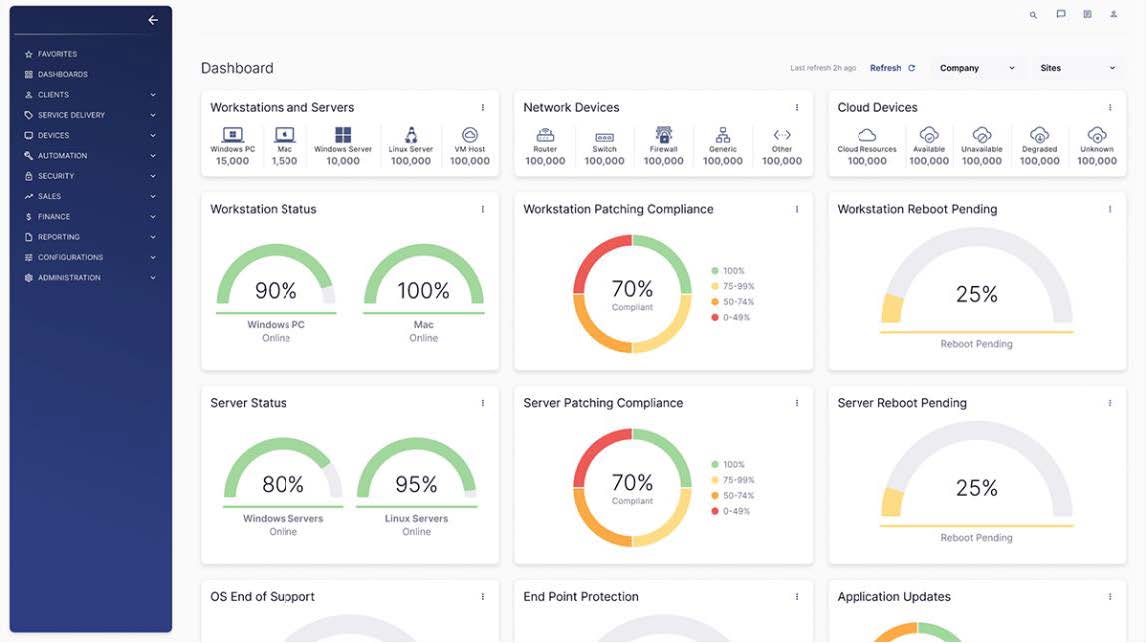
Task: Expand the Automation sidebar chevron
Action: [153, 156]
